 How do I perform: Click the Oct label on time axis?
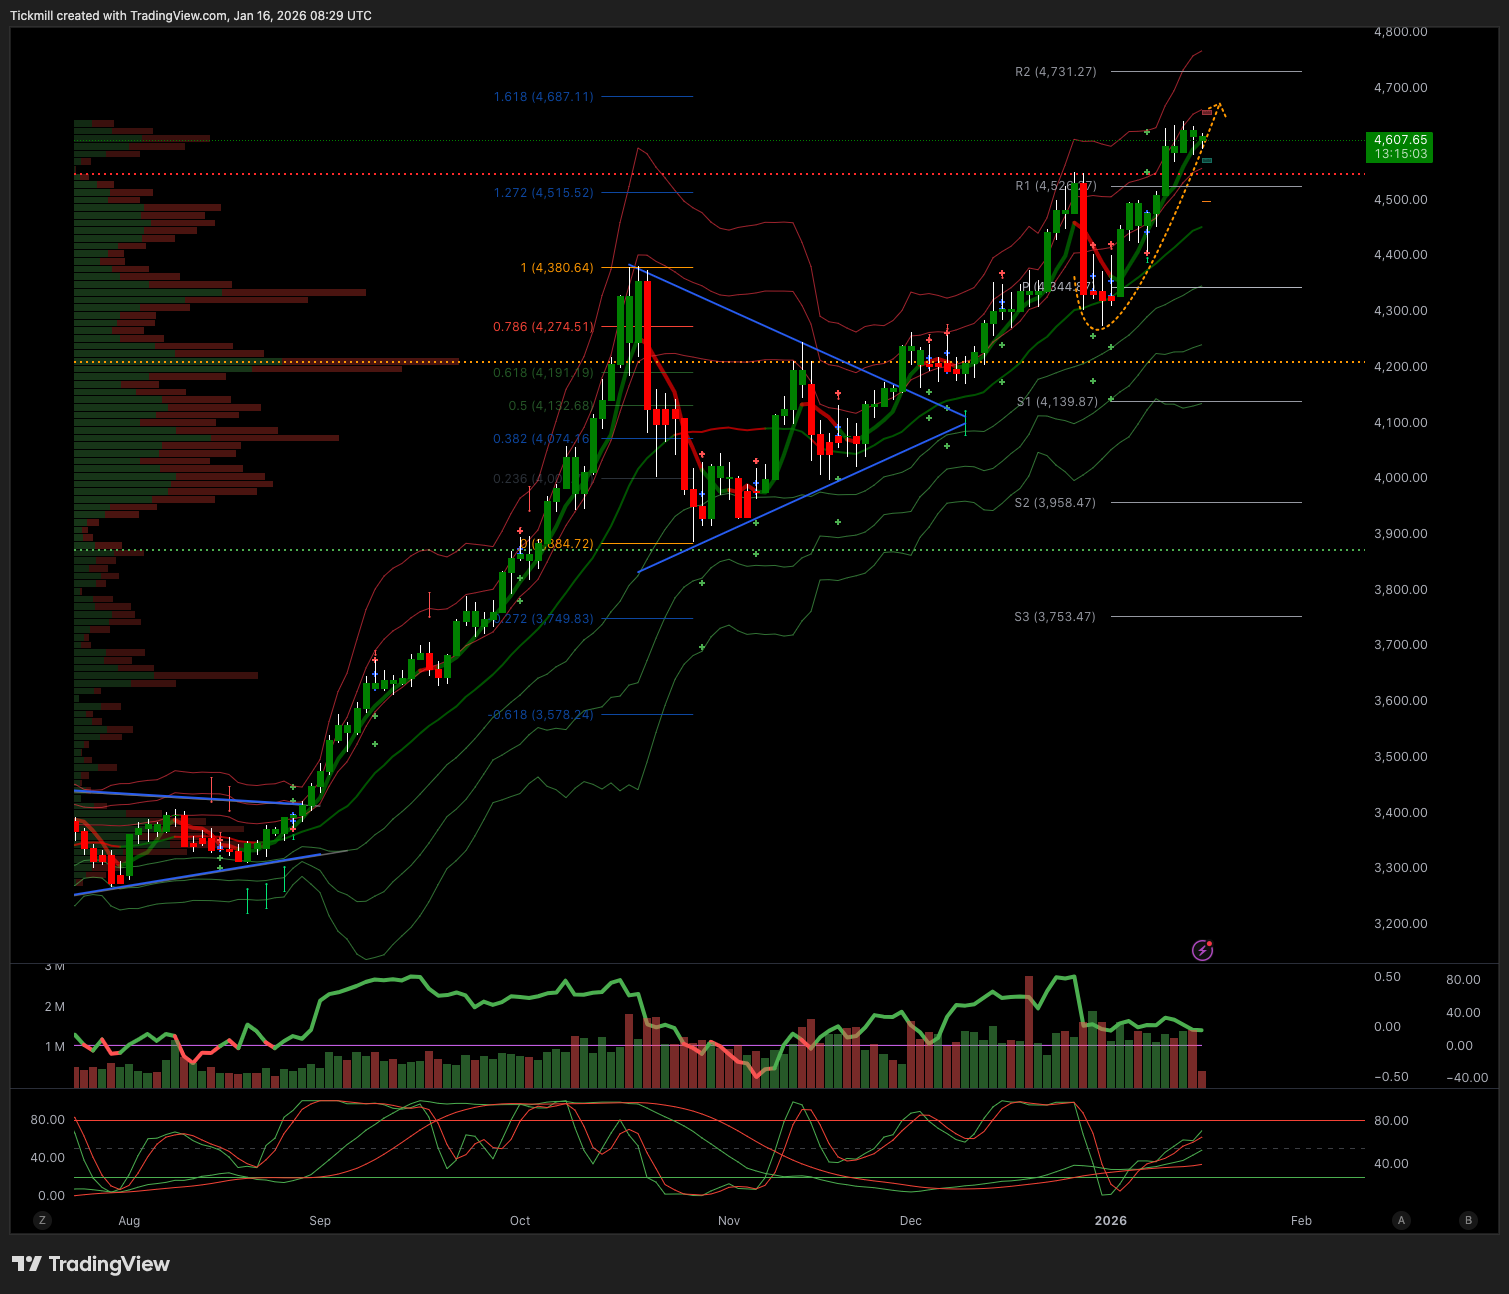[520, 1221]
